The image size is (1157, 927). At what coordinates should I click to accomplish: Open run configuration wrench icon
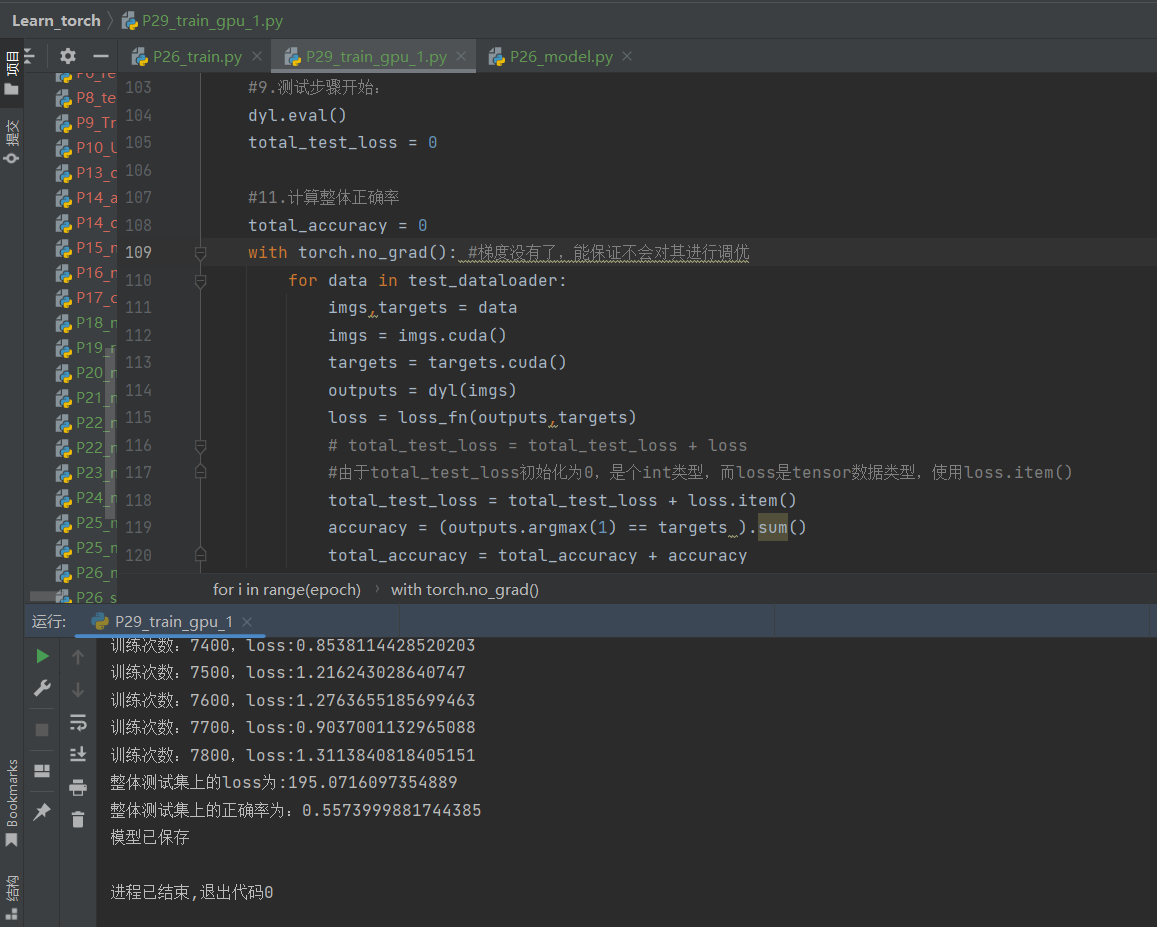(x=43, y=689)
